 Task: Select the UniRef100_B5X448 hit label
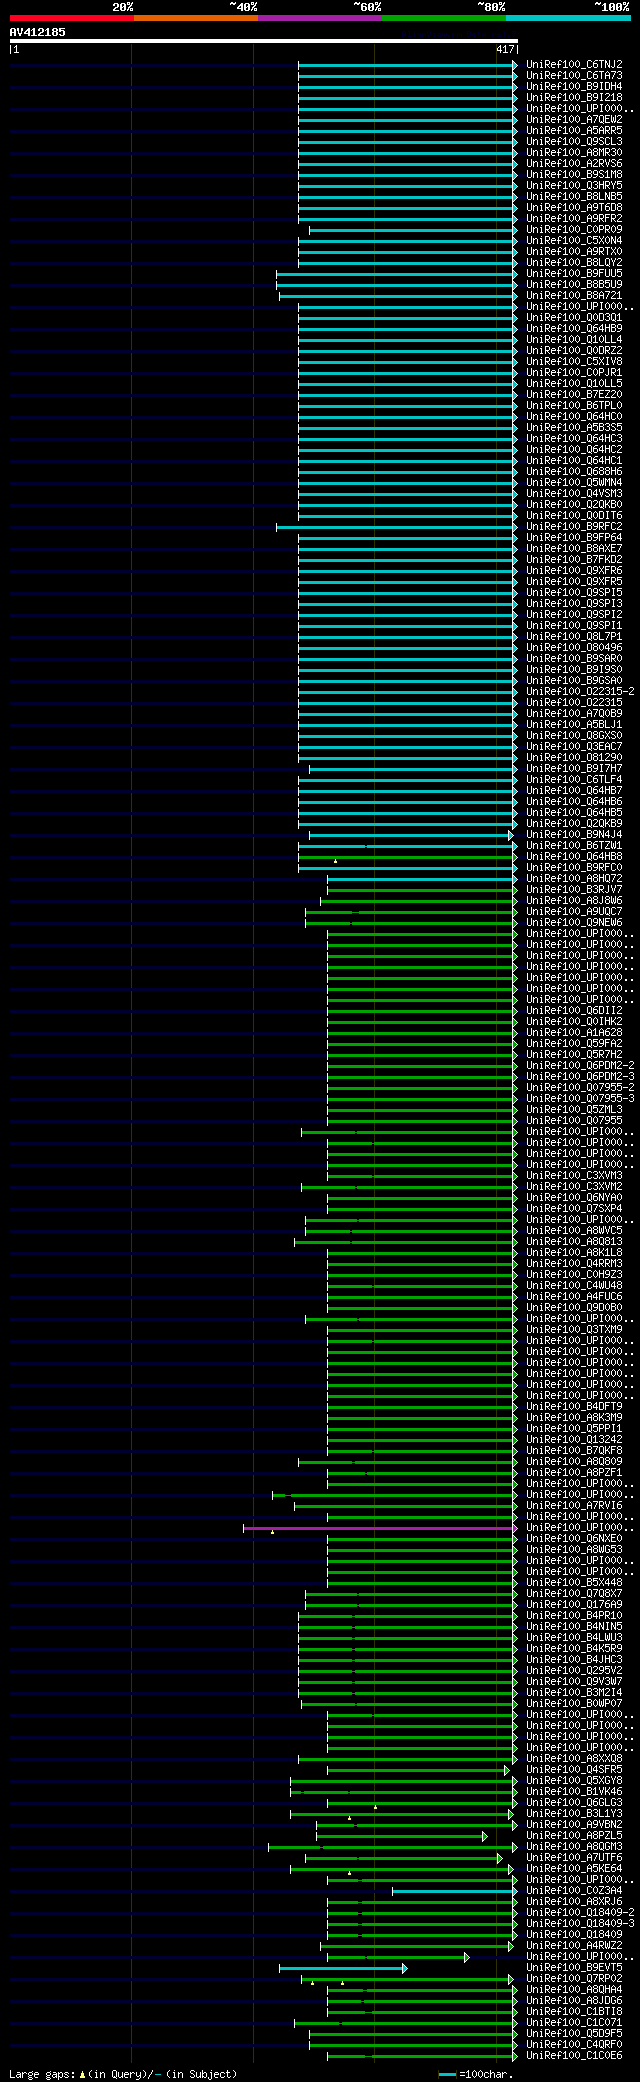pyautogui.click(x=574, y=1583)
